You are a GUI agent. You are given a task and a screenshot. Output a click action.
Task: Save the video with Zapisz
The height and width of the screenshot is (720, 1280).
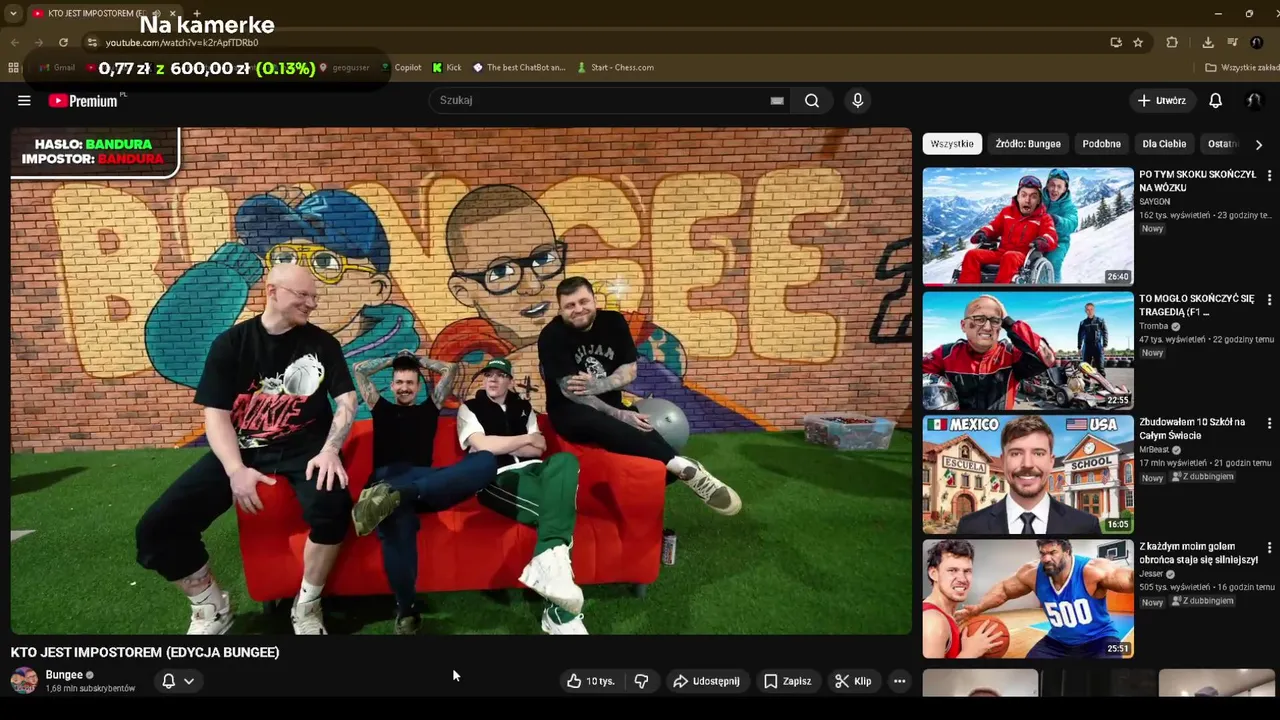(787, 681)
